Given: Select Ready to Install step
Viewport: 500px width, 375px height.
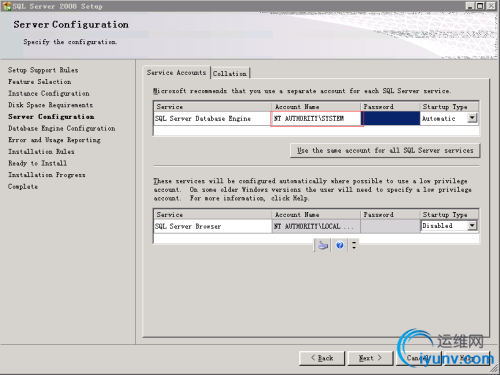Looking at the screenshot, I should point(37,163).
